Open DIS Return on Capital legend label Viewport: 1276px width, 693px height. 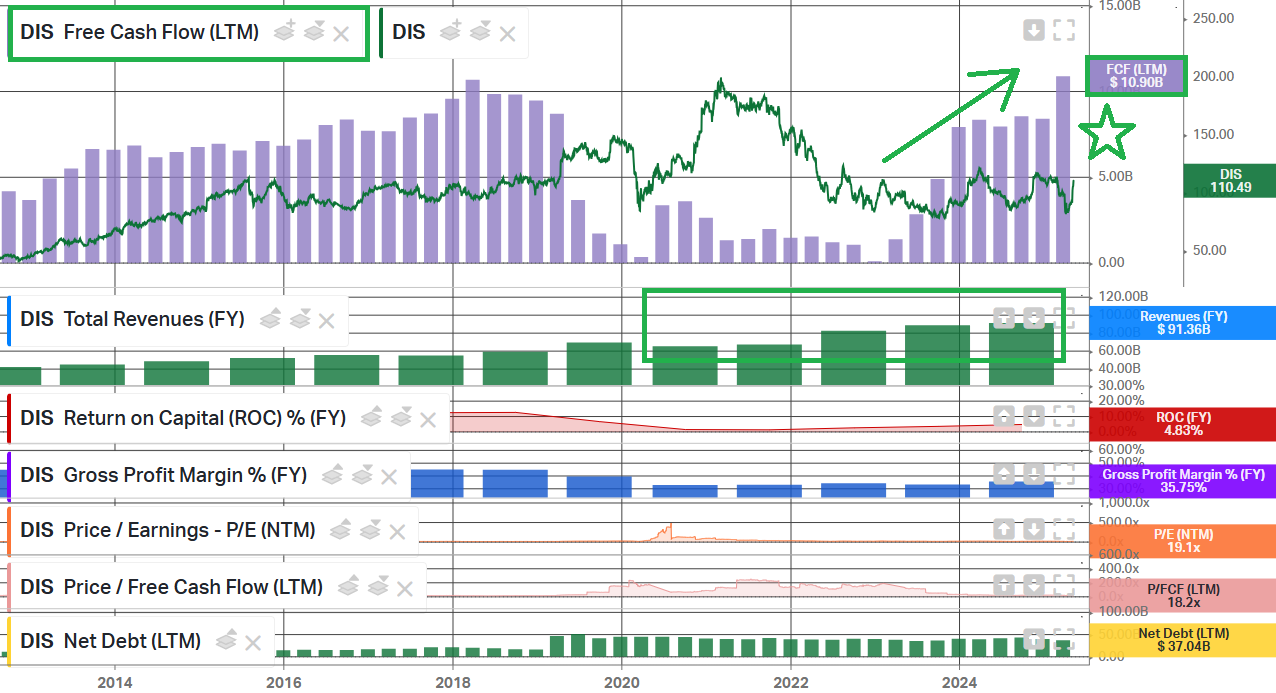pos(183,417)
